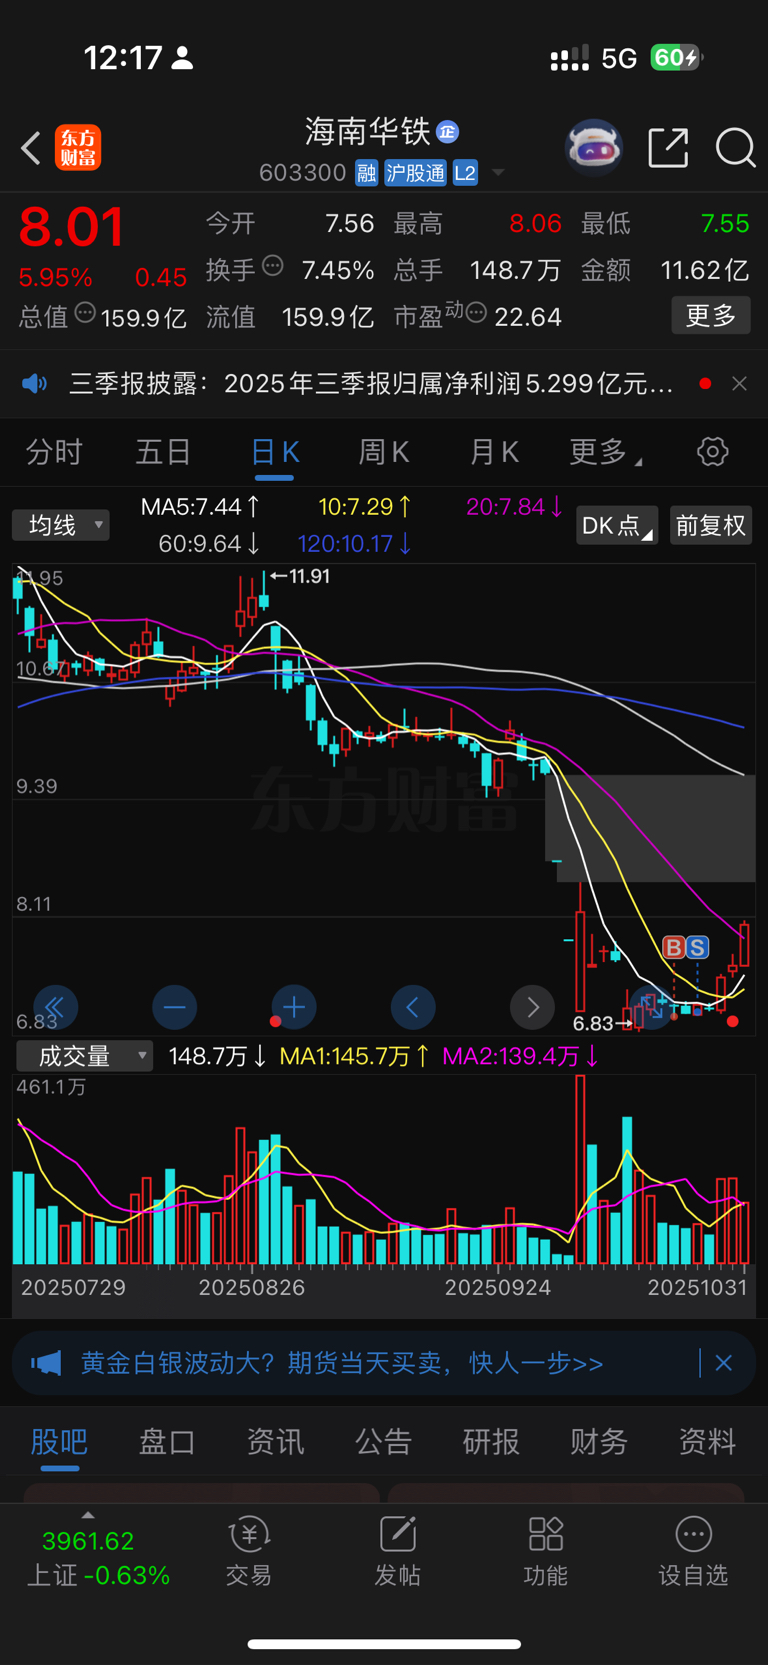Open 更多 stock details button
This screenshot has height=1665, width=769.
coord(711,316)
